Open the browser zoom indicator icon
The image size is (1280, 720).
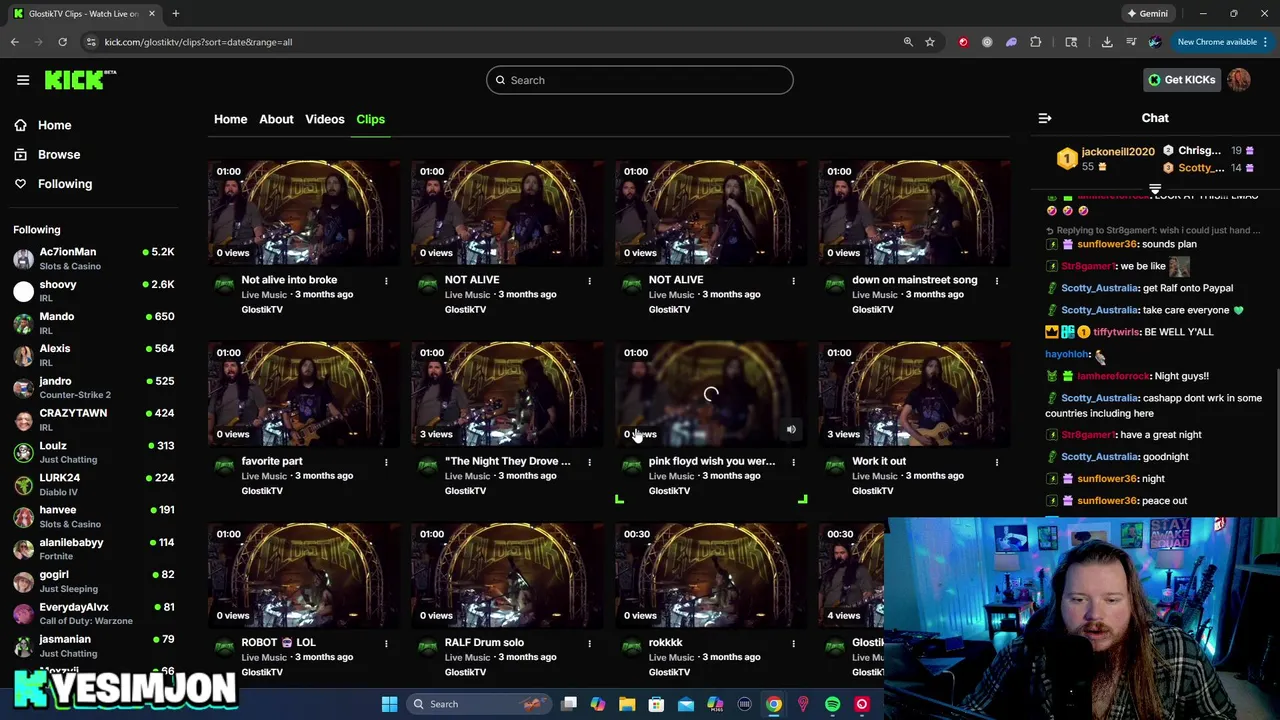tap(908, 42)
